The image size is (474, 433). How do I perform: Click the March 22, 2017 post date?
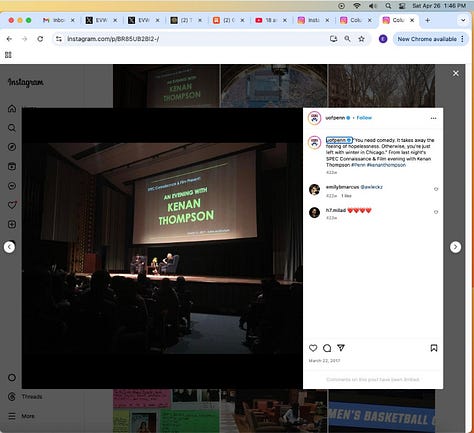coord(324,361)
